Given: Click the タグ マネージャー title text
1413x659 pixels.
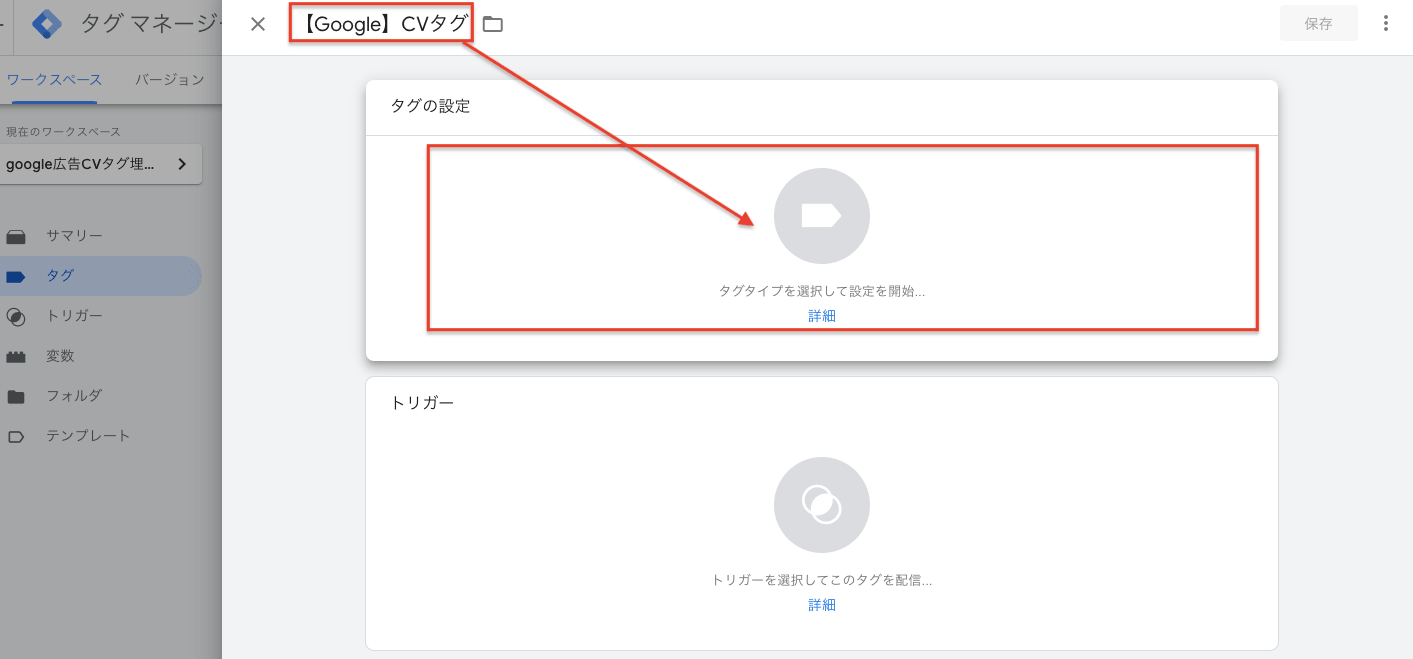Looking at the screenshot, I should pos(150,24).
